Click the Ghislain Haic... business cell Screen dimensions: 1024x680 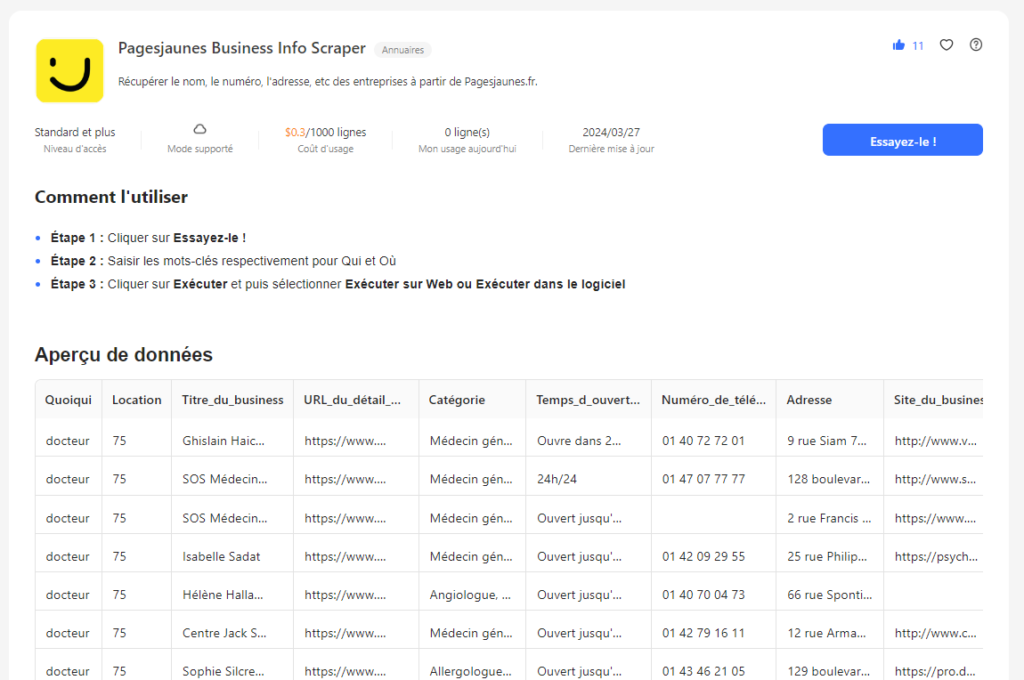pos(232,441)
